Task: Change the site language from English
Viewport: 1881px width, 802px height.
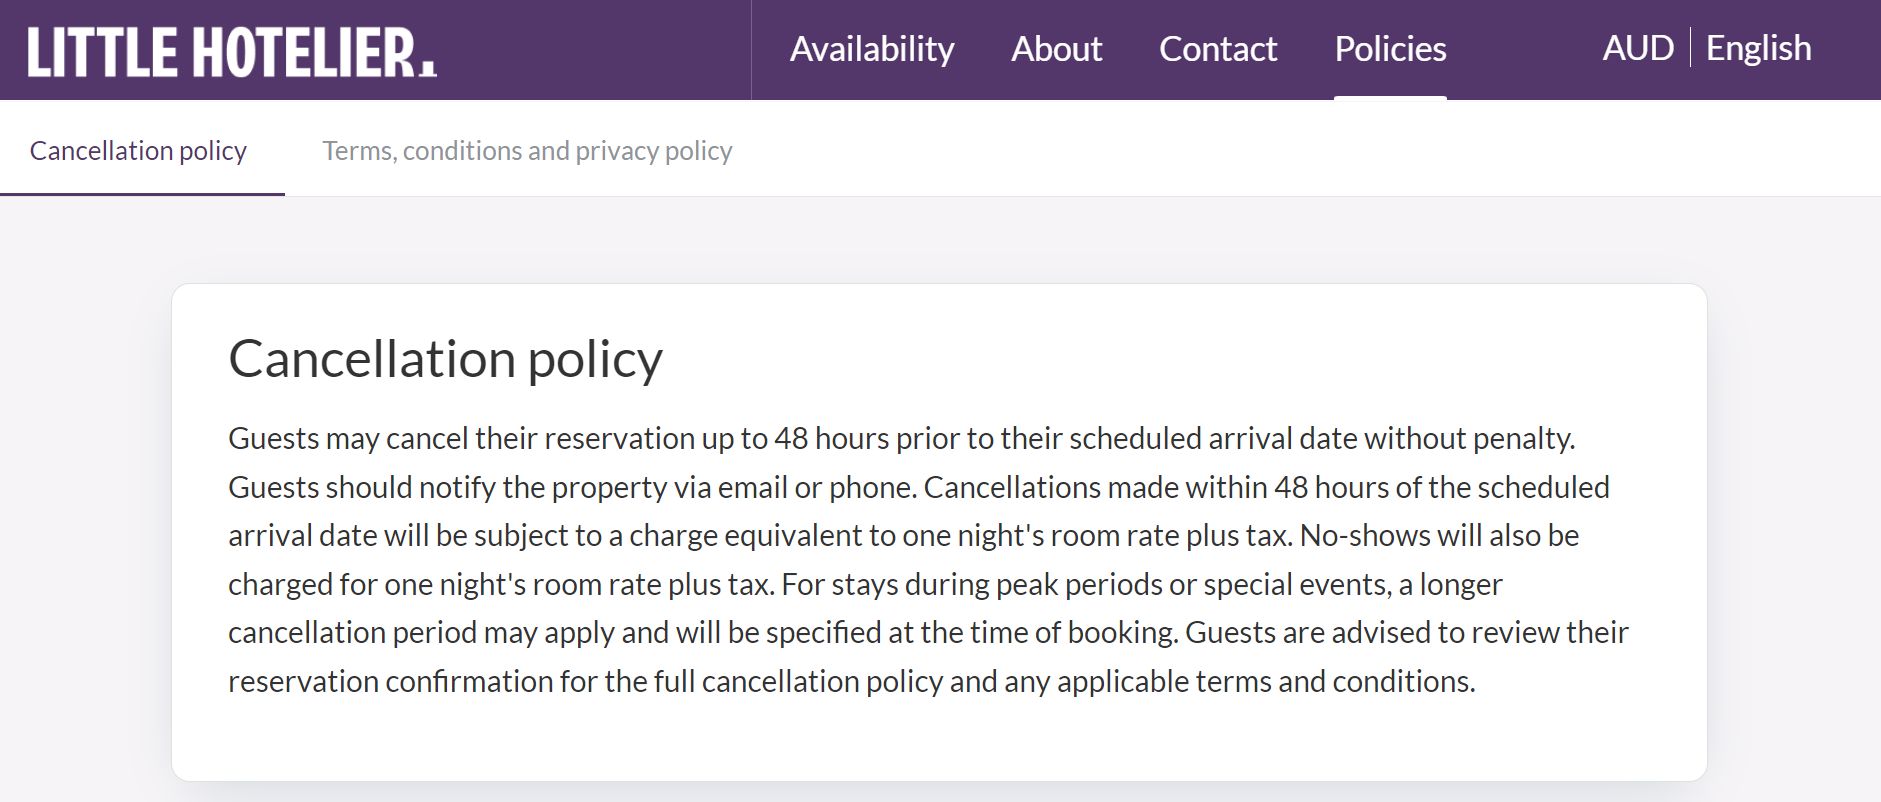Action: point(1758,47)
